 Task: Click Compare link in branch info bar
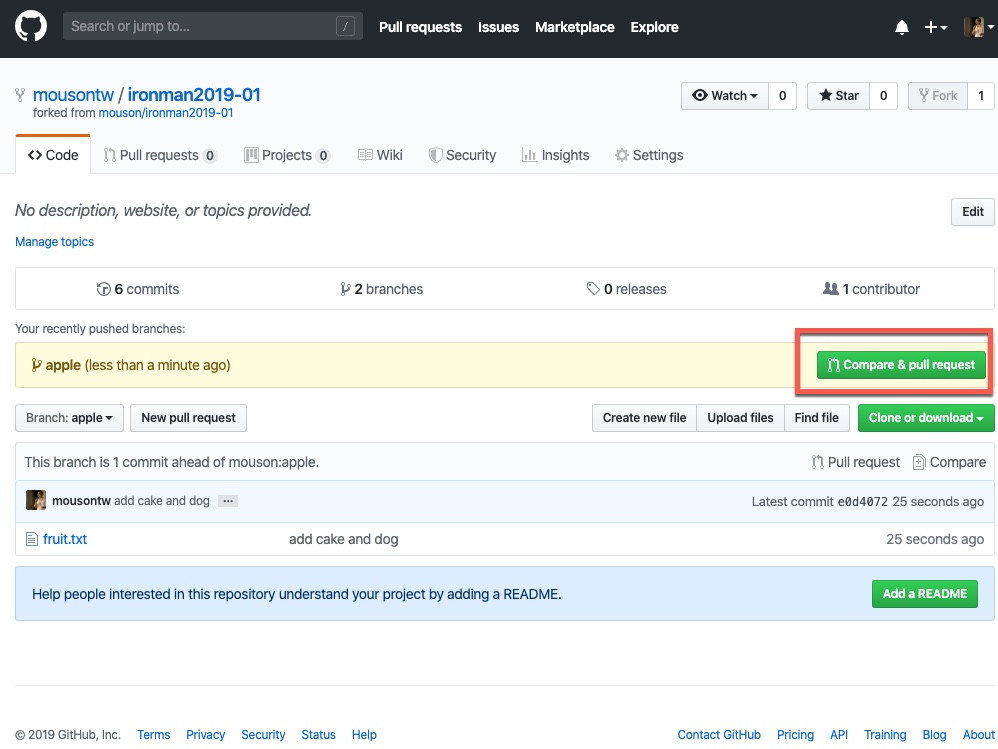949,463
